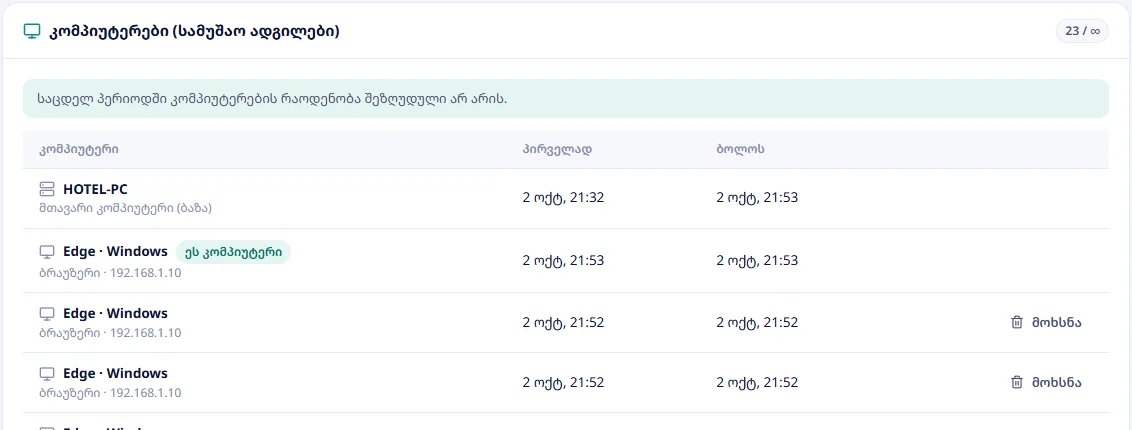Click the კომპიუტერები (სამუშაო ადგილები) heading
Screen dimensions: 1132x430
click(193, 32)
